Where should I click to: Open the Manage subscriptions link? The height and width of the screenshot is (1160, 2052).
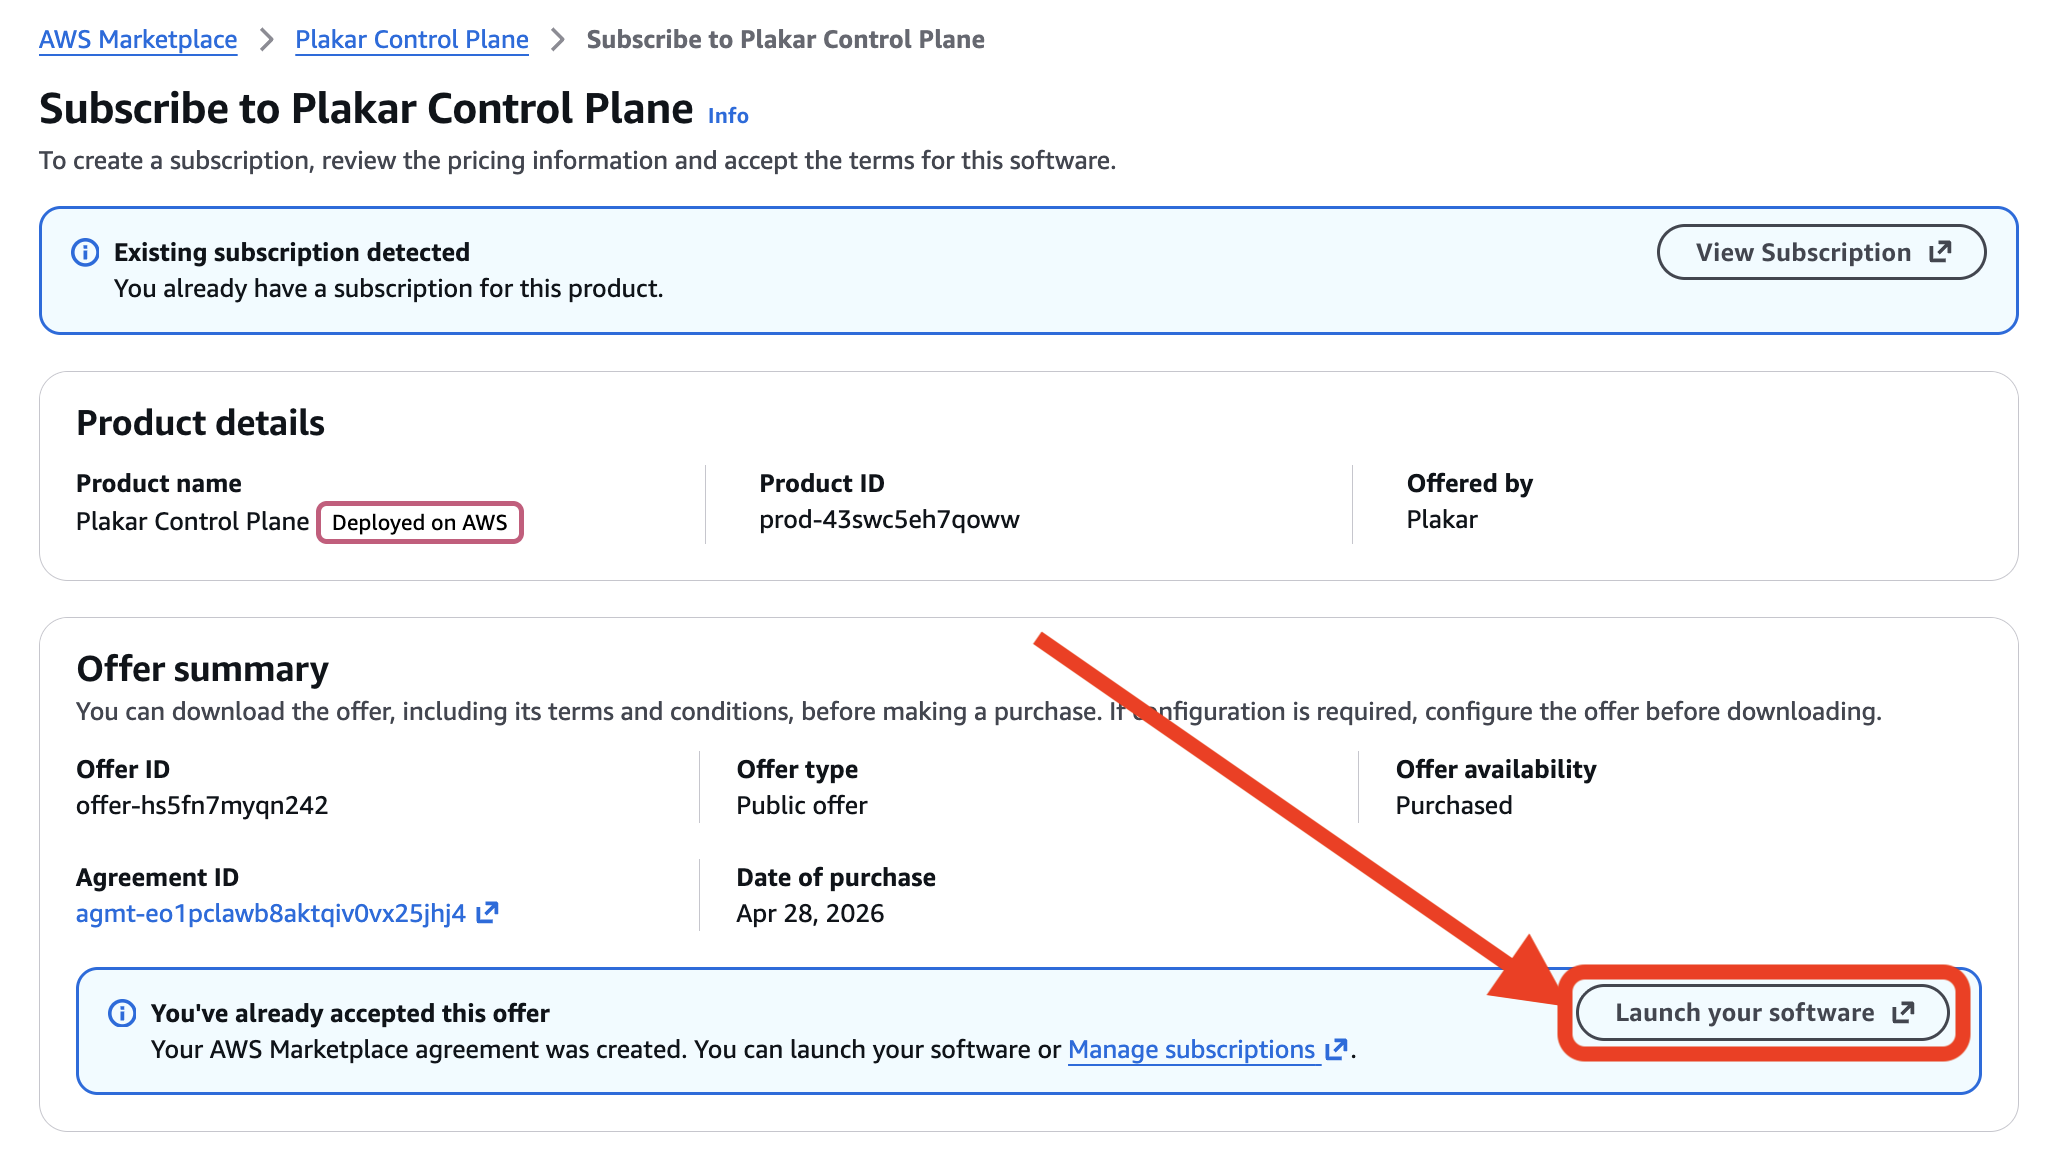[x=1192, y=1049]
